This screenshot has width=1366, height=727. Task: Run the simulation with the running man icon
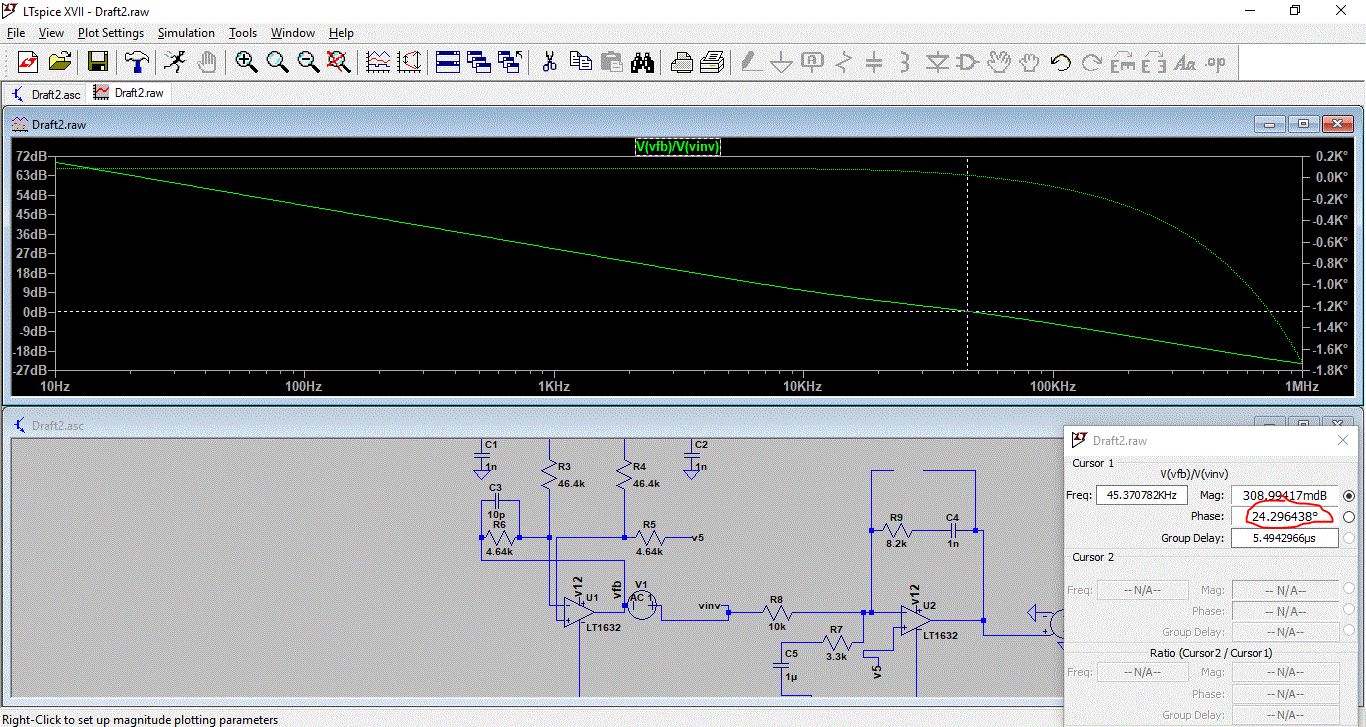(175, 62)
